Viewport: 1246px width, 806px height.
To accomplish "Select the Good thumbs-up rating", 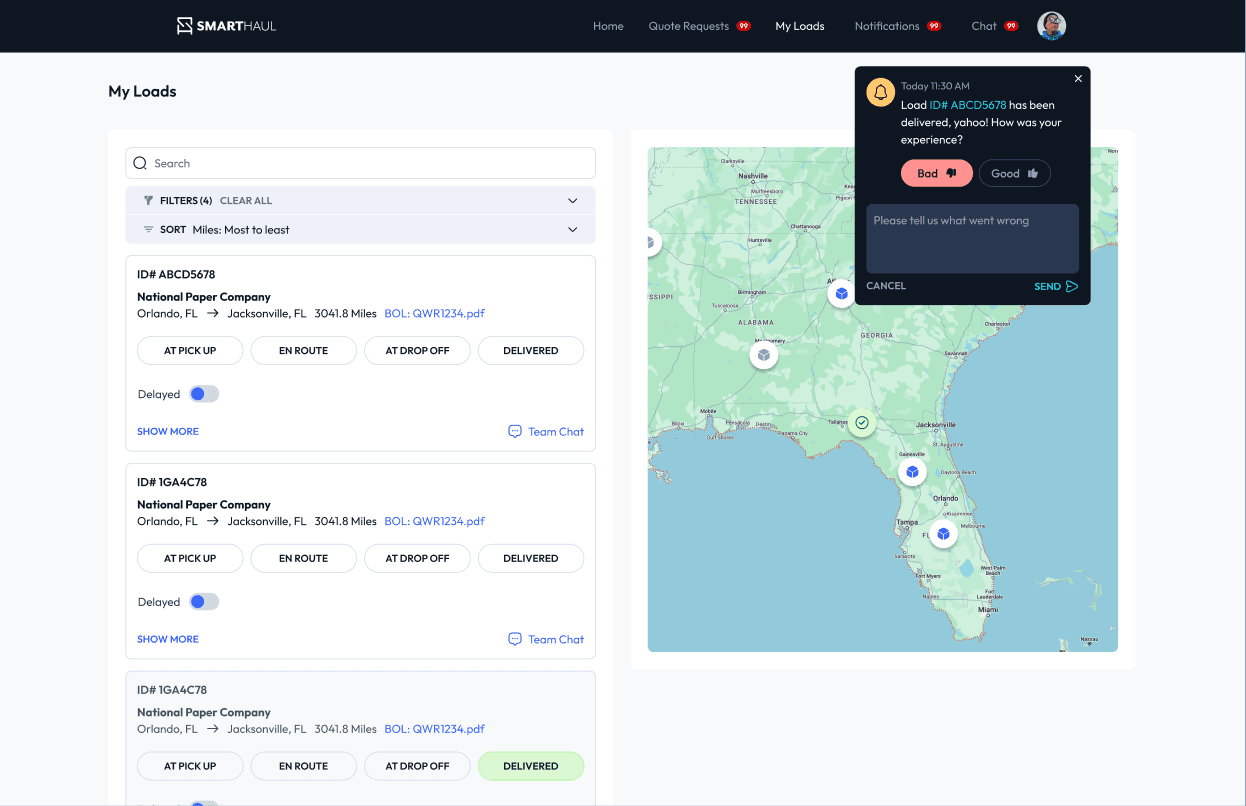I will [x=1014, y=173].
